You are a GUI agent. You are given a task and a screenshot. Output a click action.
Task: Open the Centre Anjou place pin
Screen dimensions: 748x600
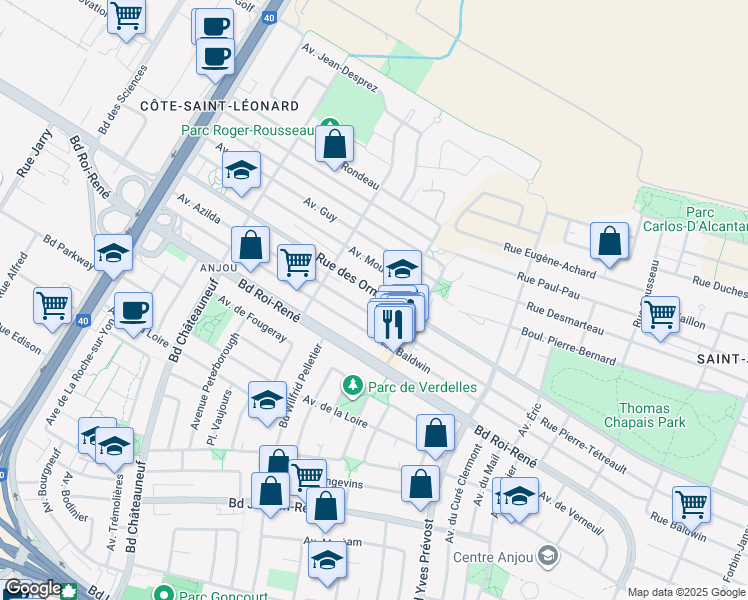pyautogui.click(x=547, y=555)
